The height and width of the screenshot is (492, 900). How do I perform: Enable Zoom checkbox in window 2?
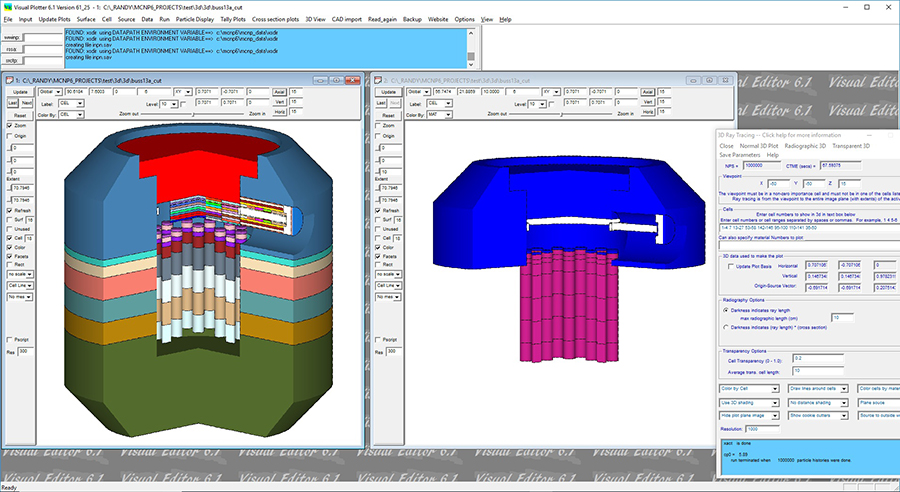378,125
